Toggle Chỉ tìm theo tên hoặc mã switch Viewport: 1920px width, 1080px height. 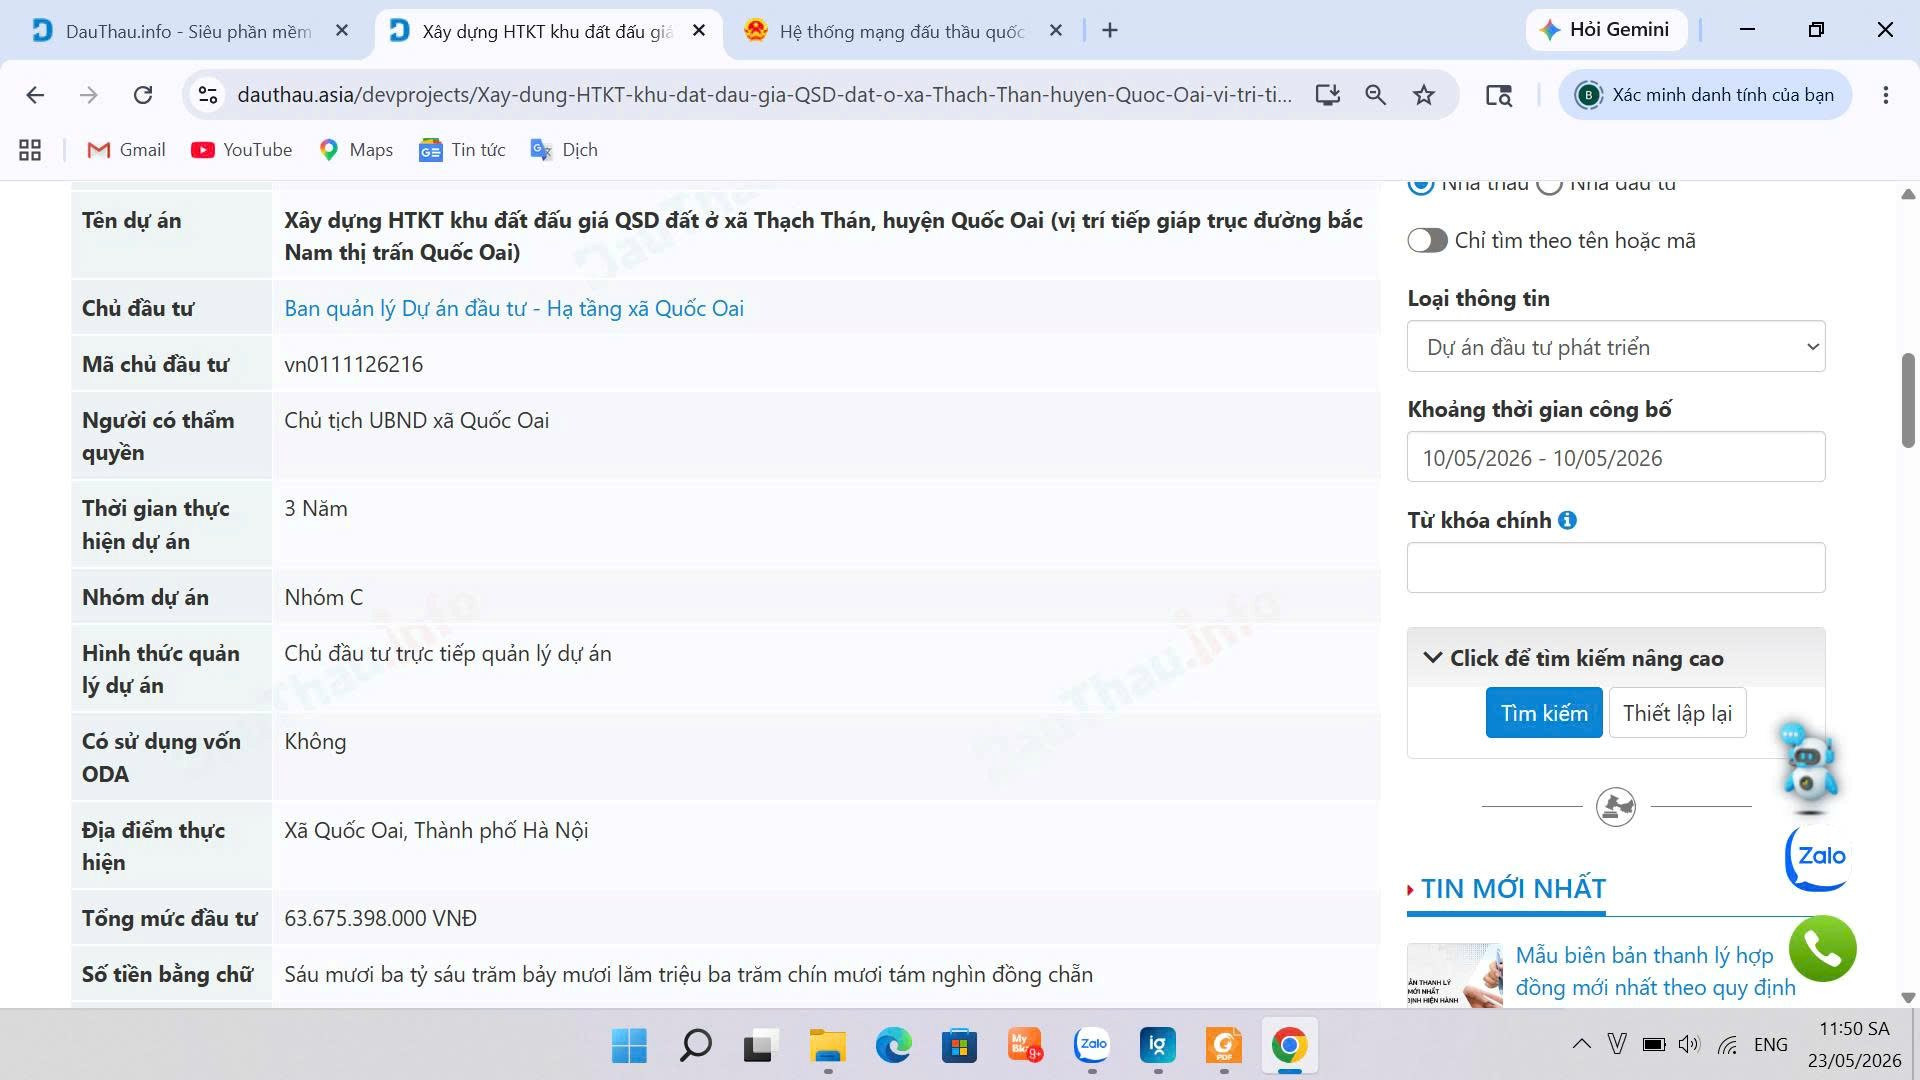pyautogui.click(x=1427, y=240)
